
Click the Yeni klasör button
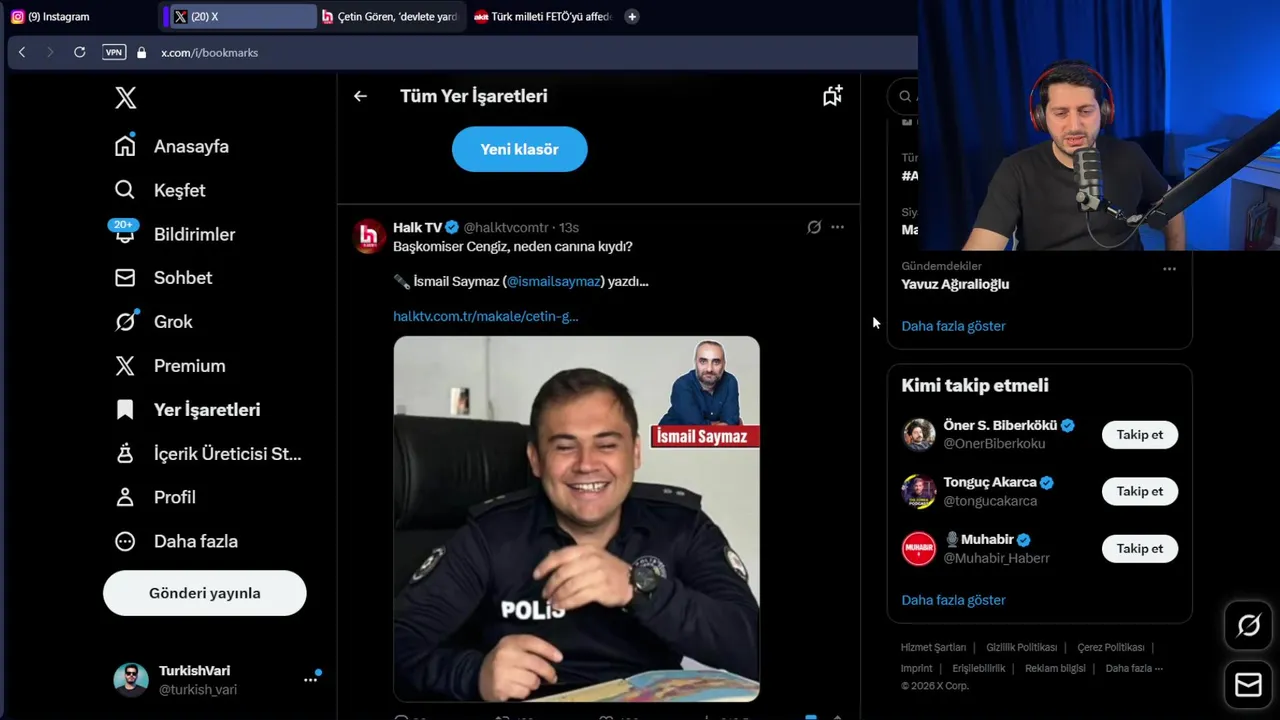point(519,149)
